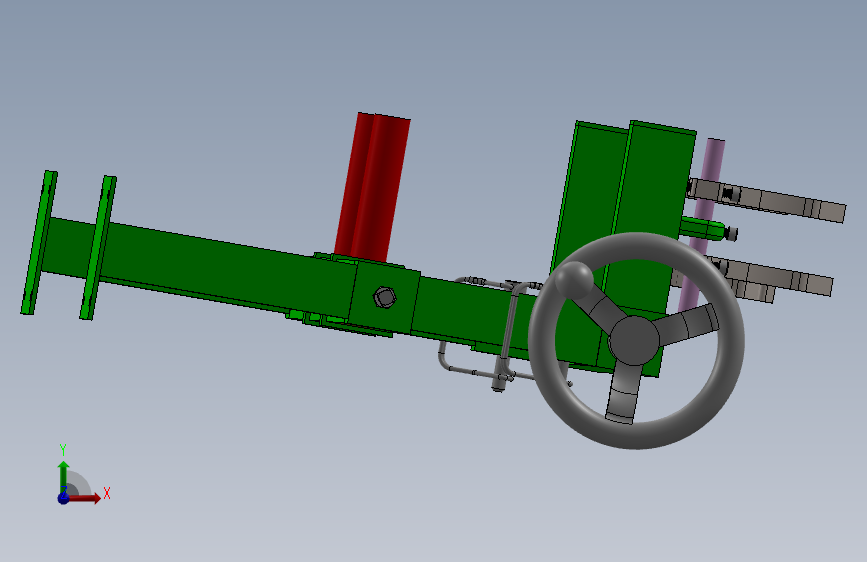Select the hex bolt on the green beam
Viewport: 867px width, 562px height.
(x=384, y=297)
